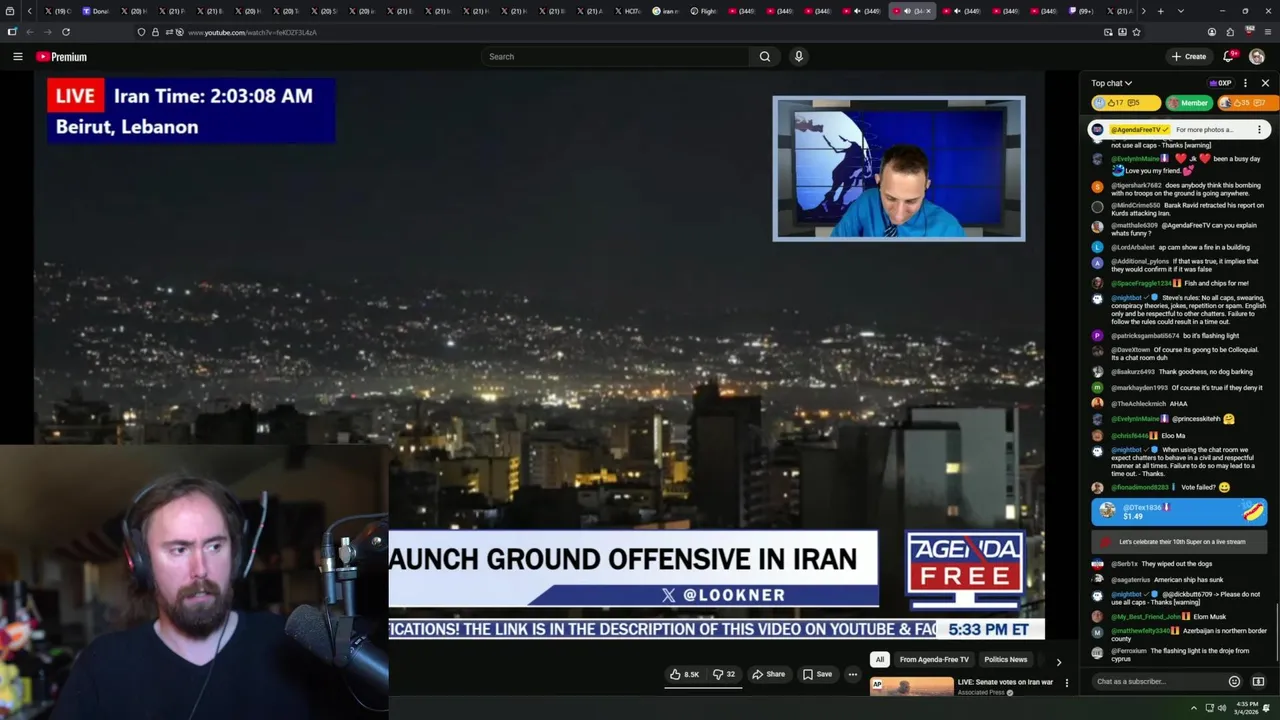Open the system volume control
The image size is (1280, 720).
point(1222,708)
